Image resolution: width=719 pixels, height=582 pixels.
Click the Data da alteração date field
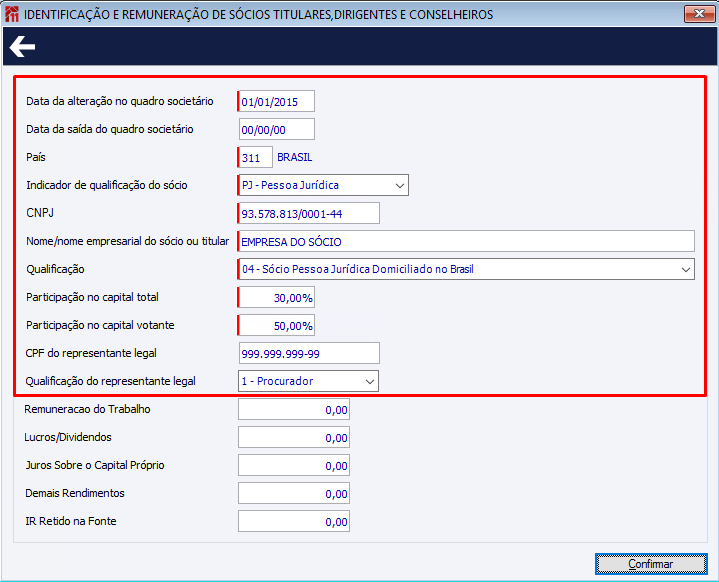click(x=277, y=101)
